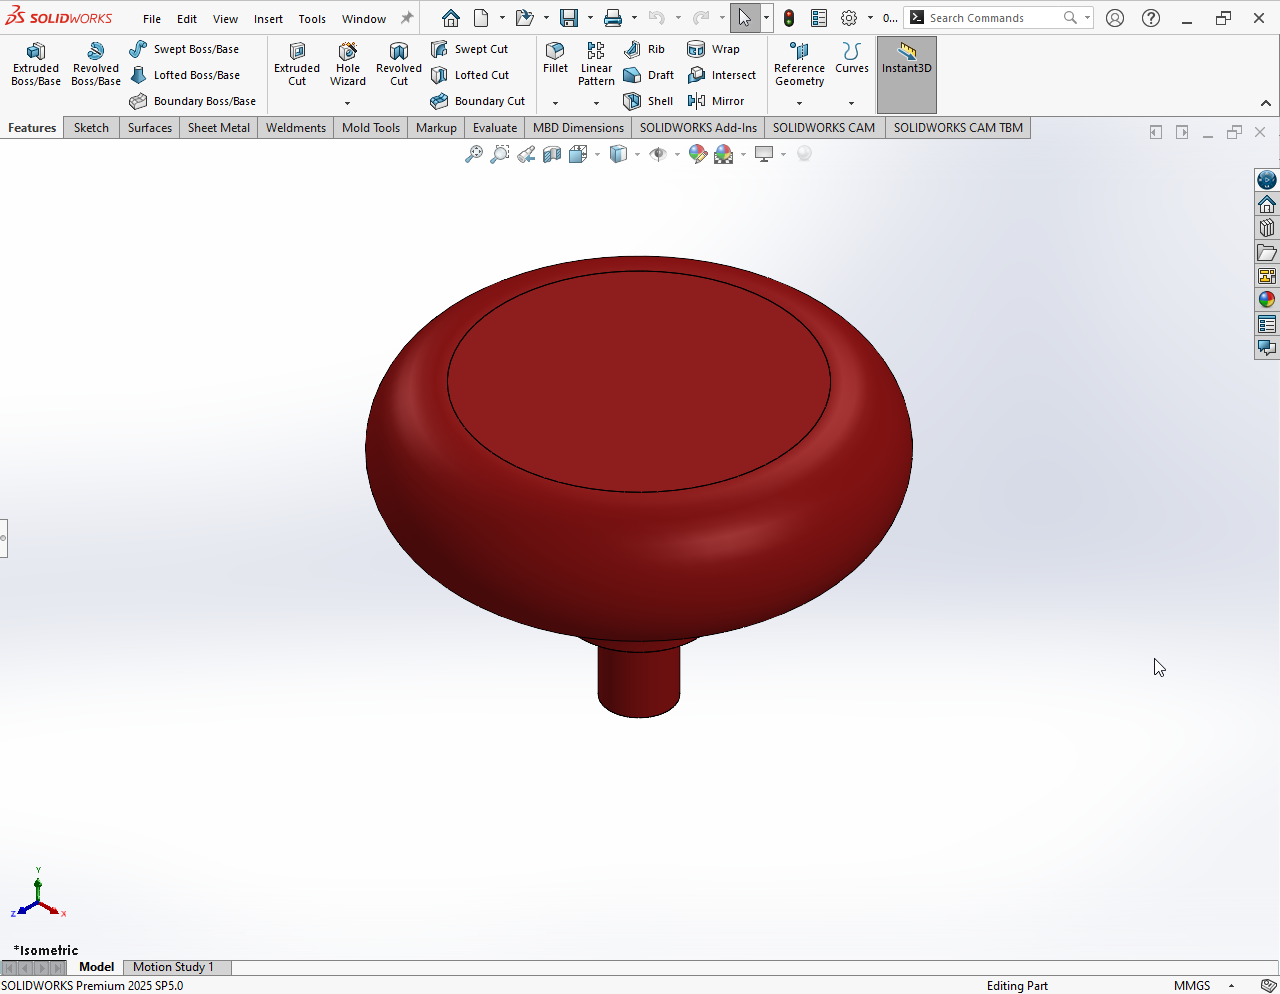Open the MMGS unit system dropdown

point(1231,986)
